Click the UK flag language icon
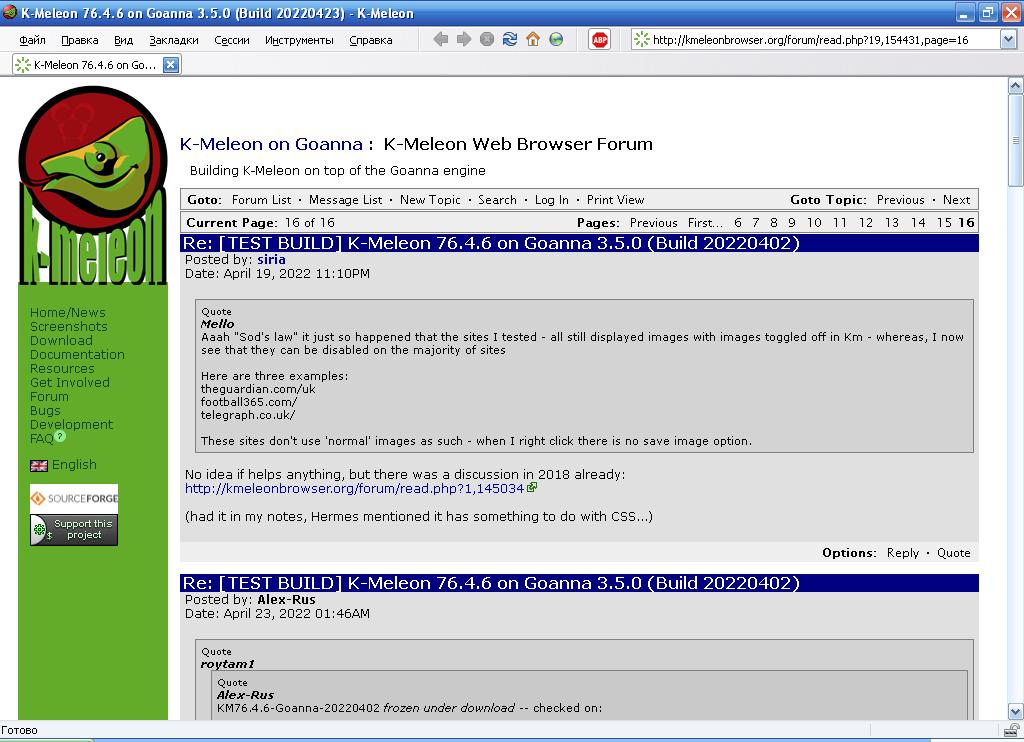 [x=39, y=466]
